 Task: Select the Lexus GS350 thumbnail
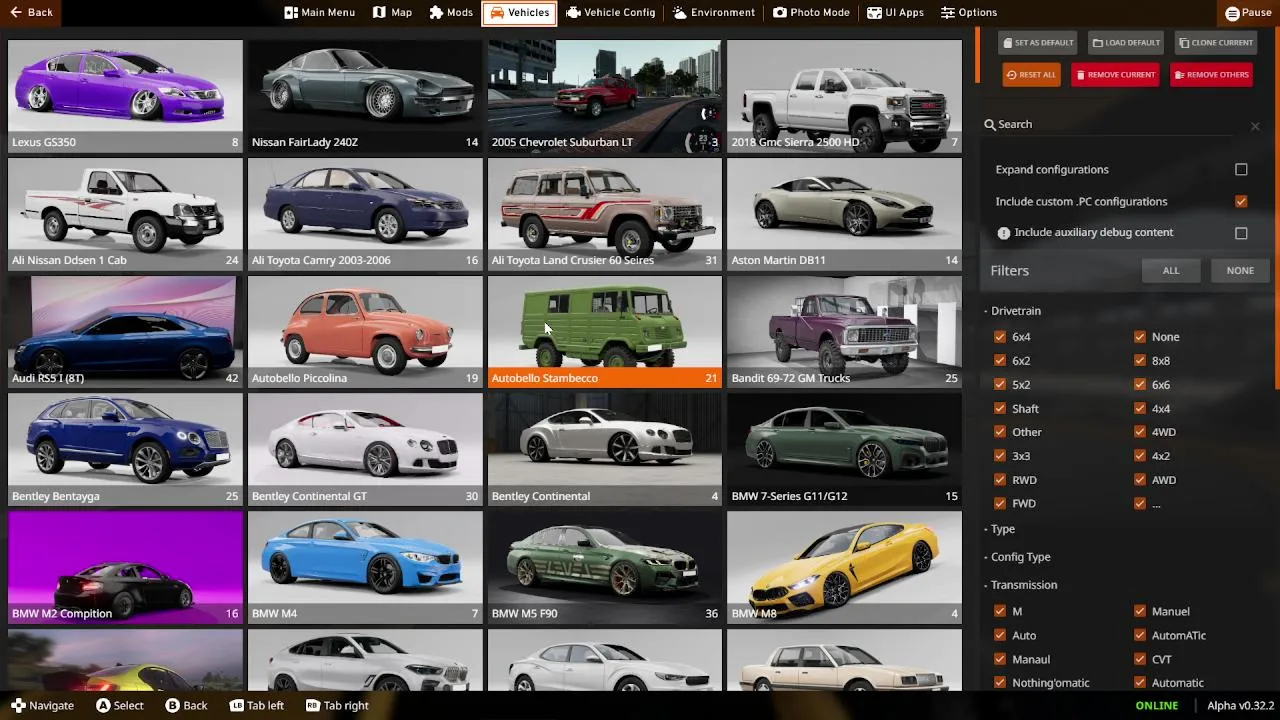(x=125, y=96)
